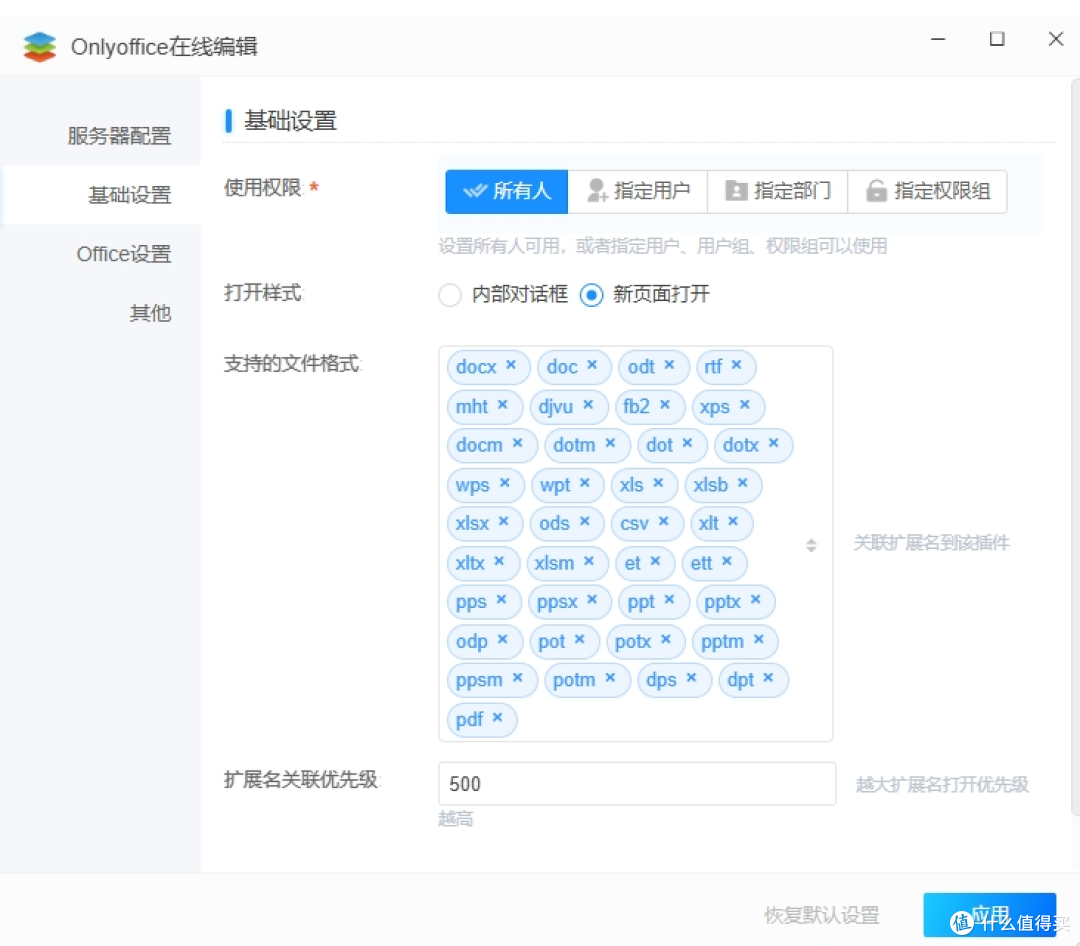Click the sort arrows beside the format list
This screenshot has width=1080, height=946.
tap(810, 544)
